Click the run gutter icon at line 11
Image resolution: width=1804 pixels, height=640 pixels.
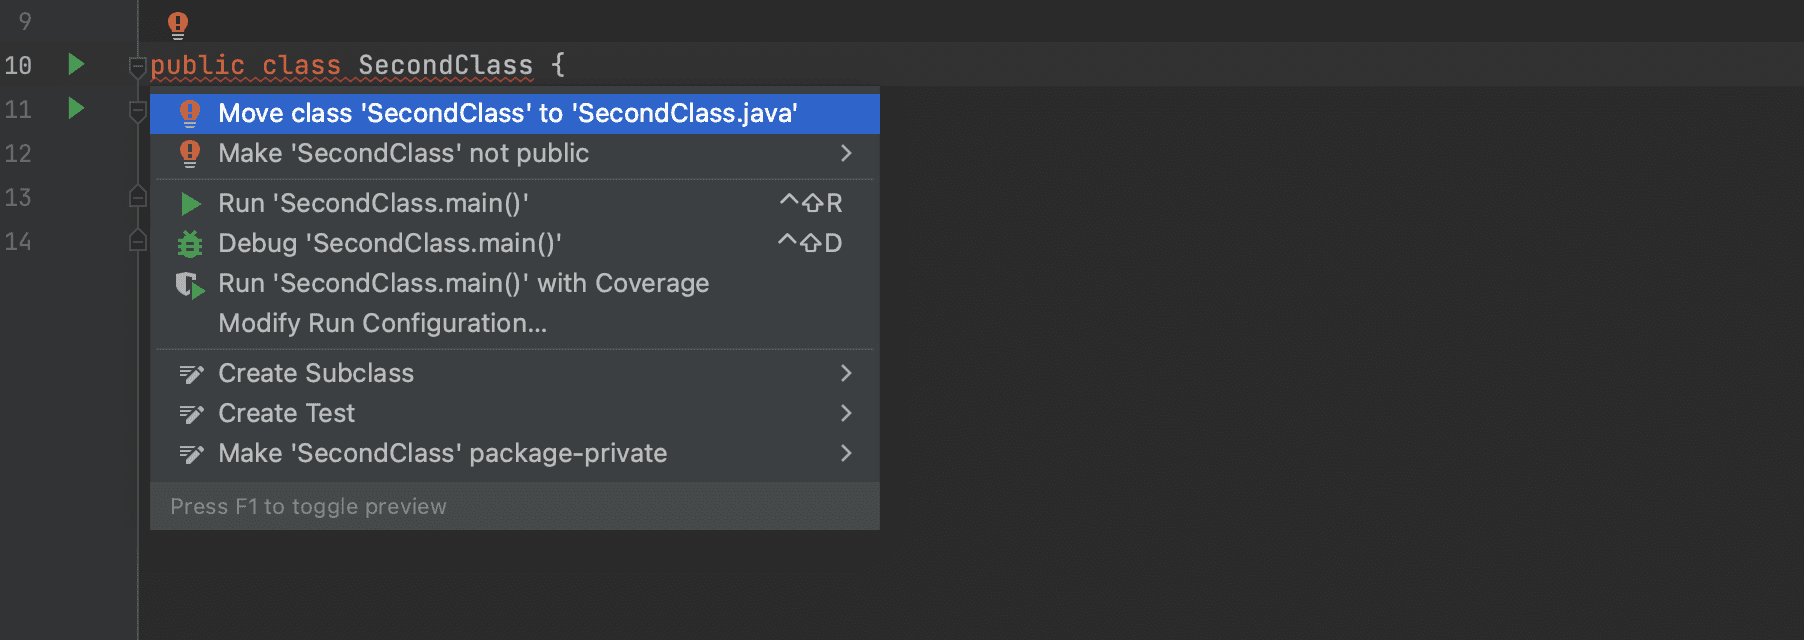tap(76, 110)
